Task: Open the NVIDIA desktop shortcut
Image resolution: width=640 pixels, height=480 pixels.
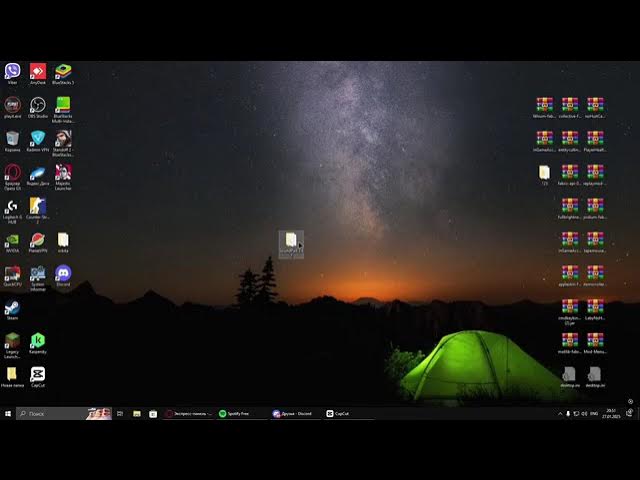Action: [12, 242]
